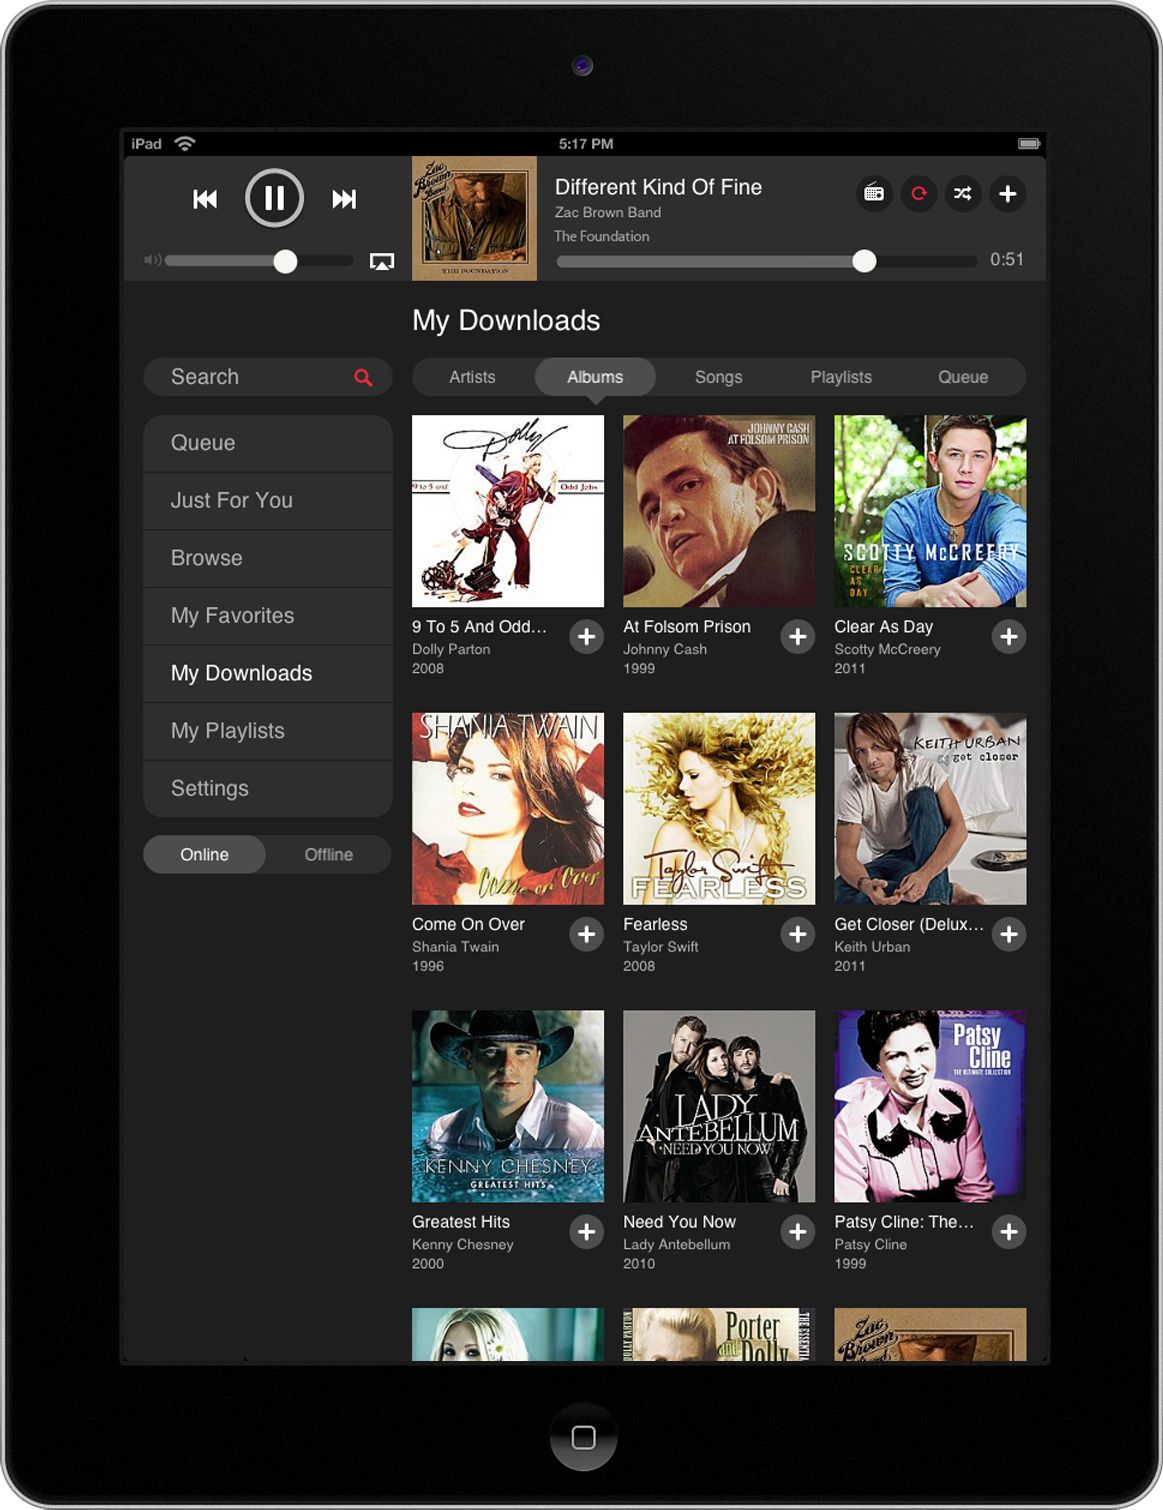The width and height of the screenshot is (1163, 1510).
Task: Skip to next track
Action: (x=344, y=199)
